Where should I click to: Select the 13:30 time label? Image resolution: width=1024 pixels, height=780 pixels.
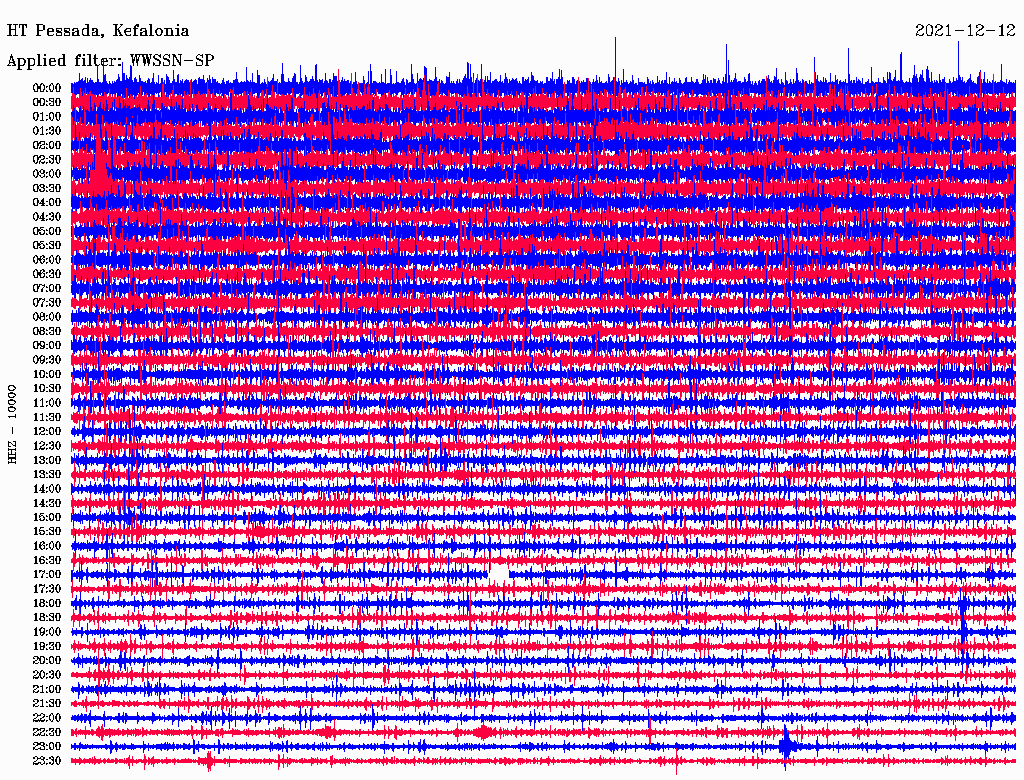pyautogui.click(x=47, y=475)
